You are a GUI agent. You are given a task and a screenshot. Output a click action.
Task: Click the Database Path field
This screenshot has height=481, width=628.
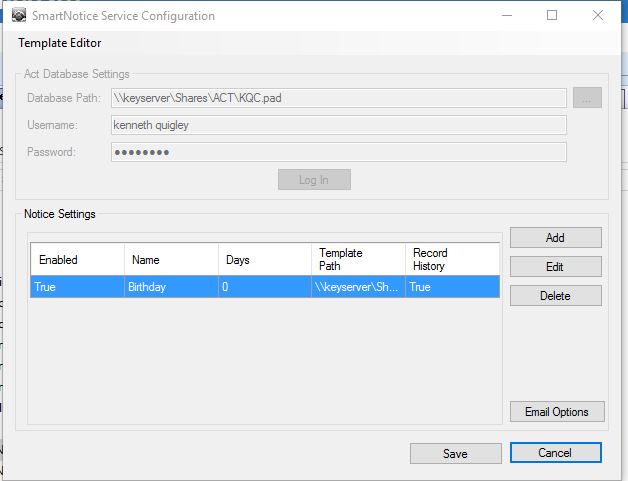339,98
